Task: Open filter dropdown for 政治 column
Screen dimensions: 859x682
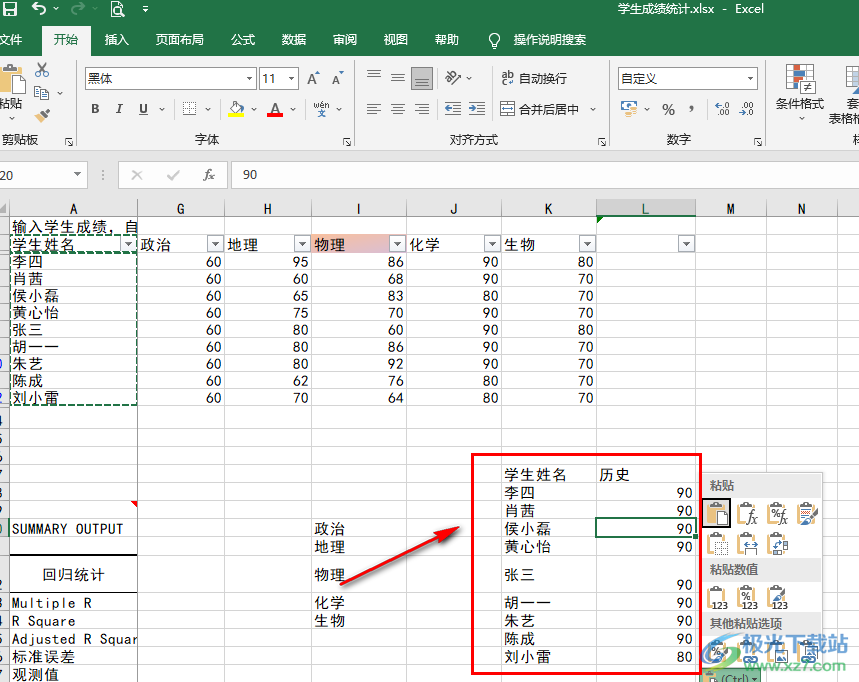Action: (x=215, y=244)
